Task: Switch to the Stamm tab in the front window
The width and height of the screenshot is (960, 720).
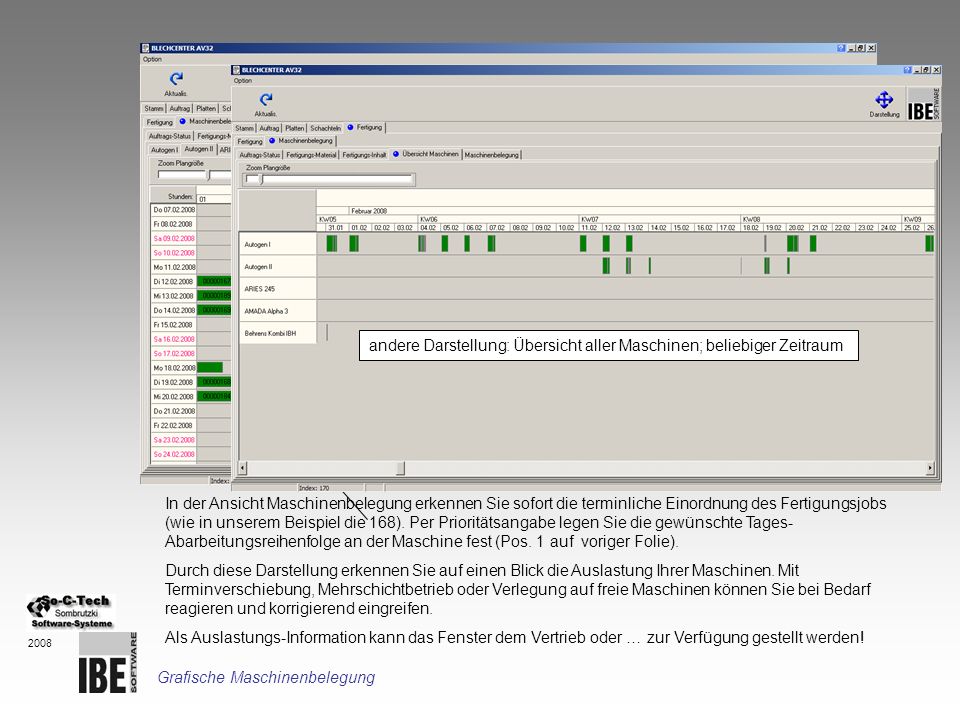Action: click(244, 128)
